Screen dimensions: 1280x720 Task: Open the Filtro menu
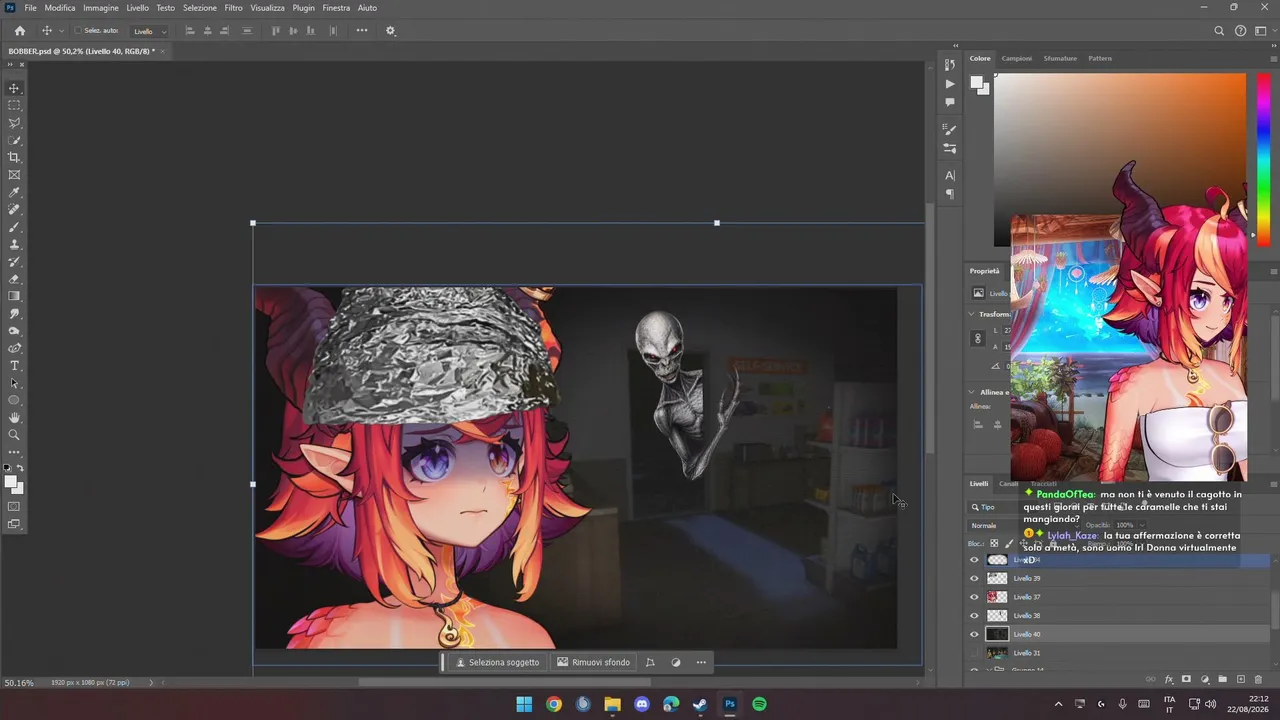click(233, 8)
